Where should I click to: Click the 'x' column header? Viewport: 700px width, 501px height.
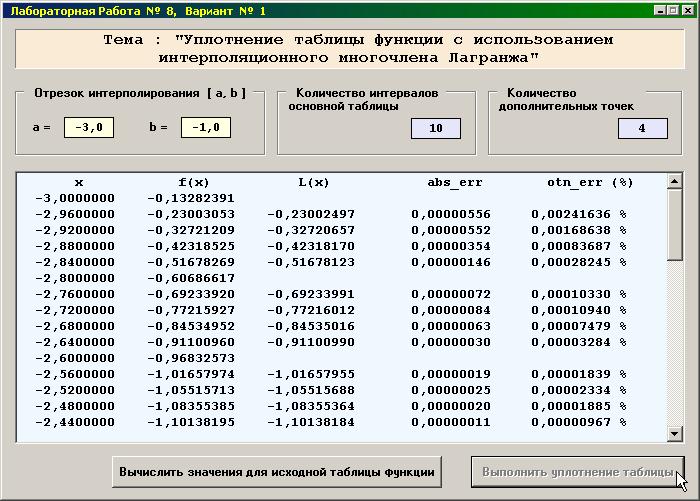(79, 183)
